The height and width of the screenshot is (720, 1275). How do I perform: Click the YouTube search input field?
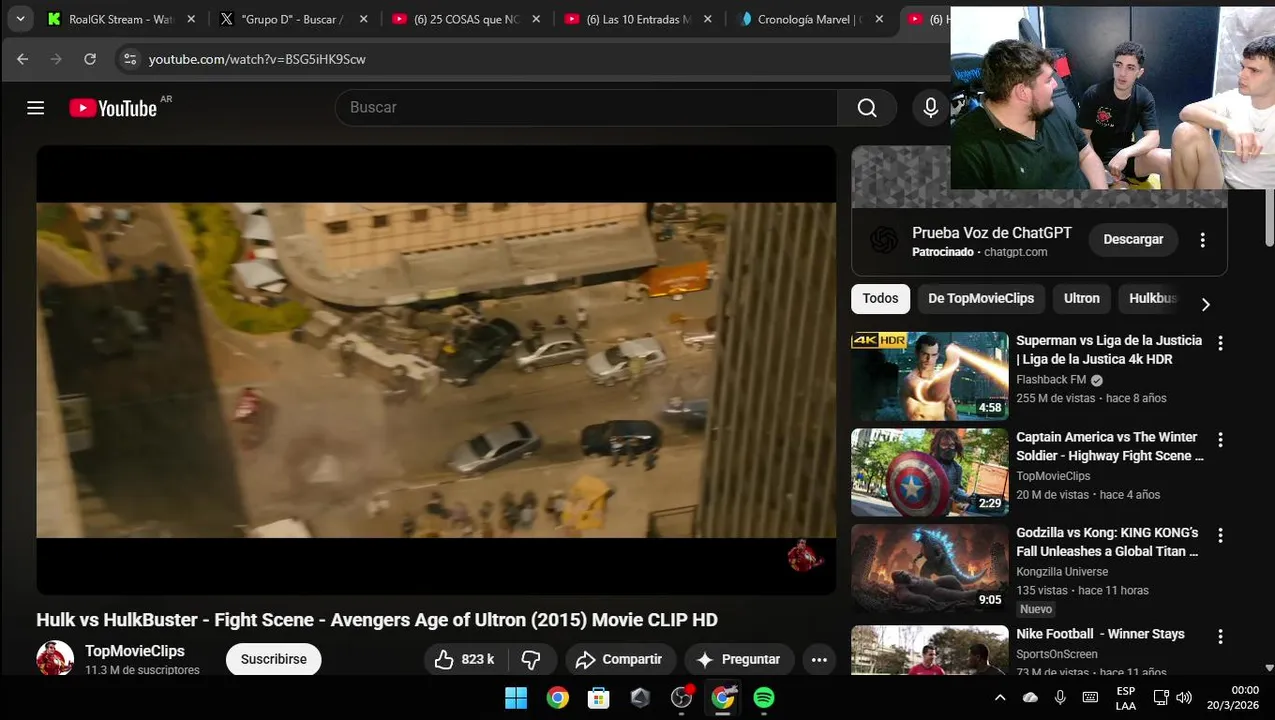point(586,108)
